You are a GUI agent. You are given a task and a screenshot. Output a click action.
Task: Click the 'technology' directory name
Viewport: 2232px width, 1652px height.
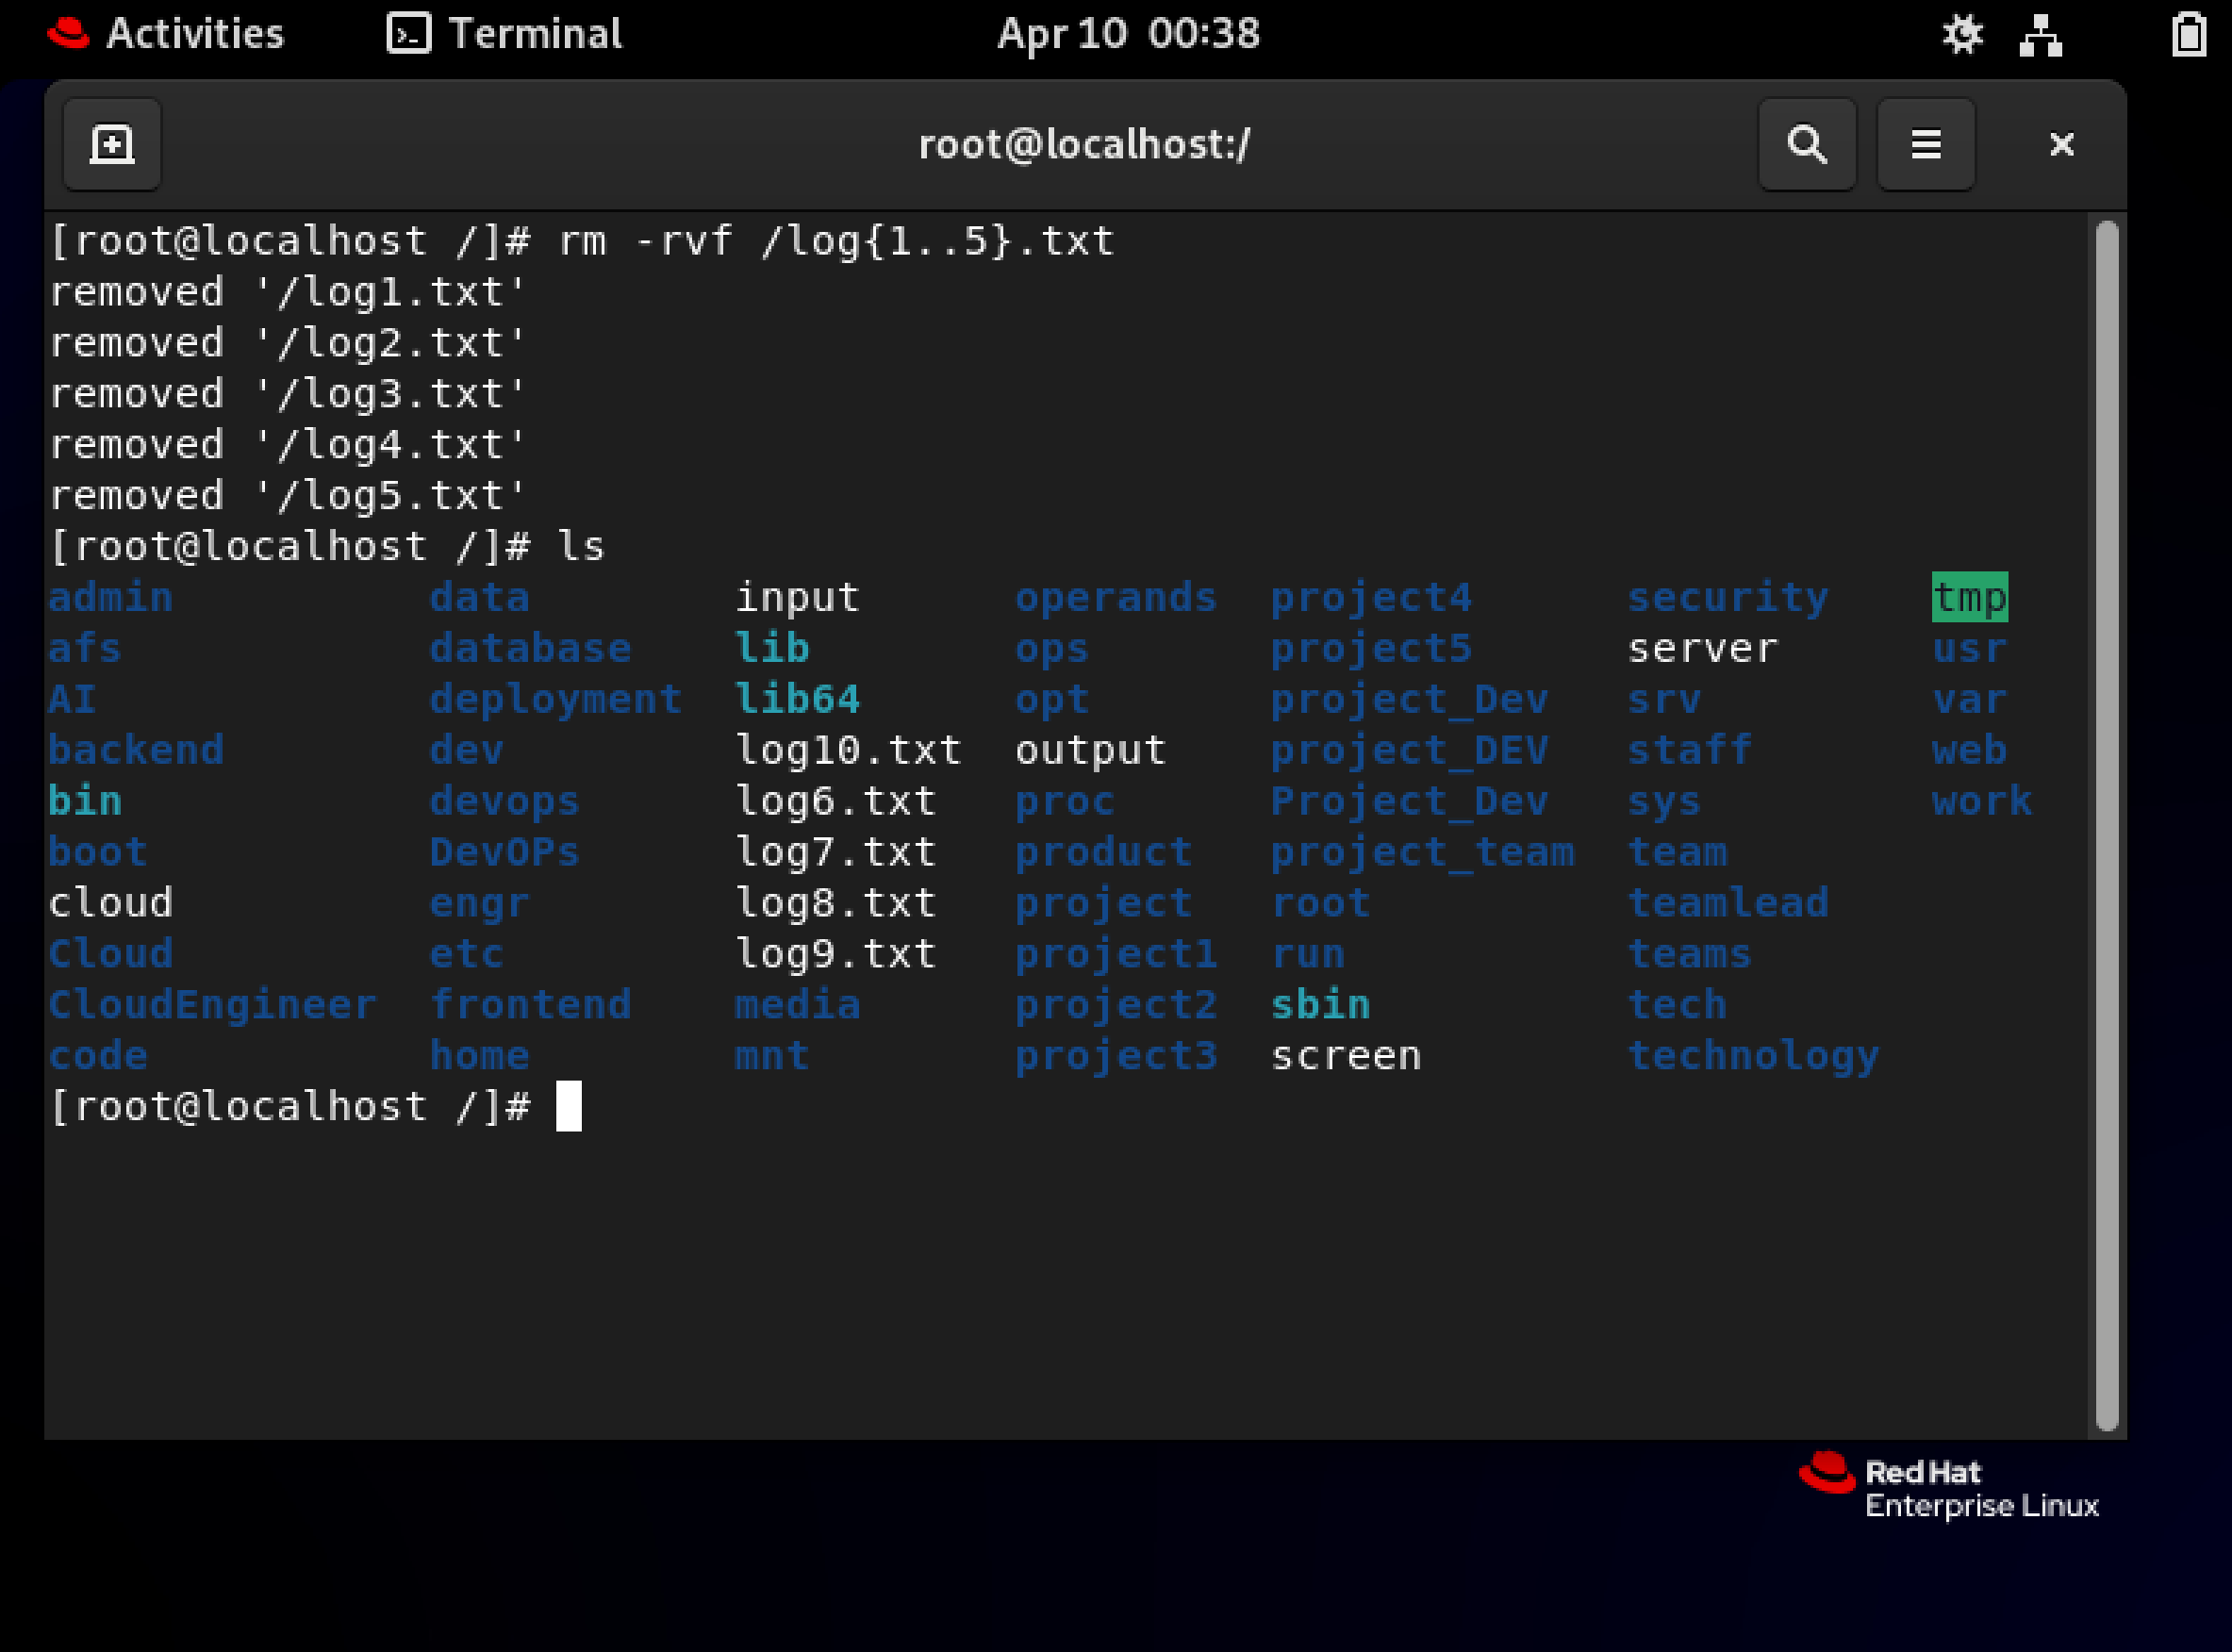(x=1753, y=1056)
